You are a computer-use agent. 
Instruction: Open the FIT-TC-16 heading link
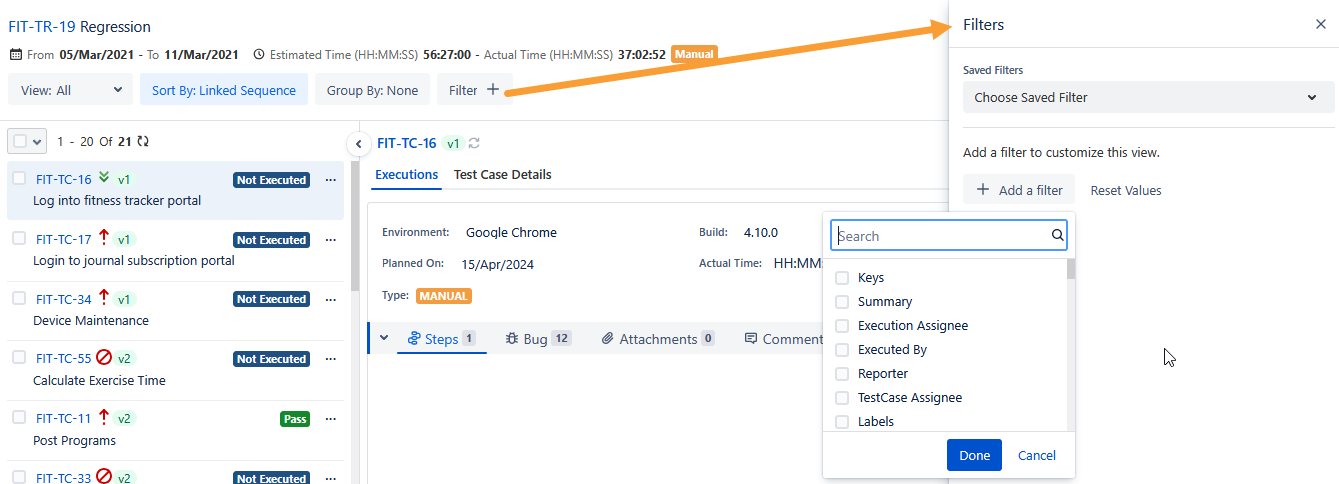coord(406,143)
